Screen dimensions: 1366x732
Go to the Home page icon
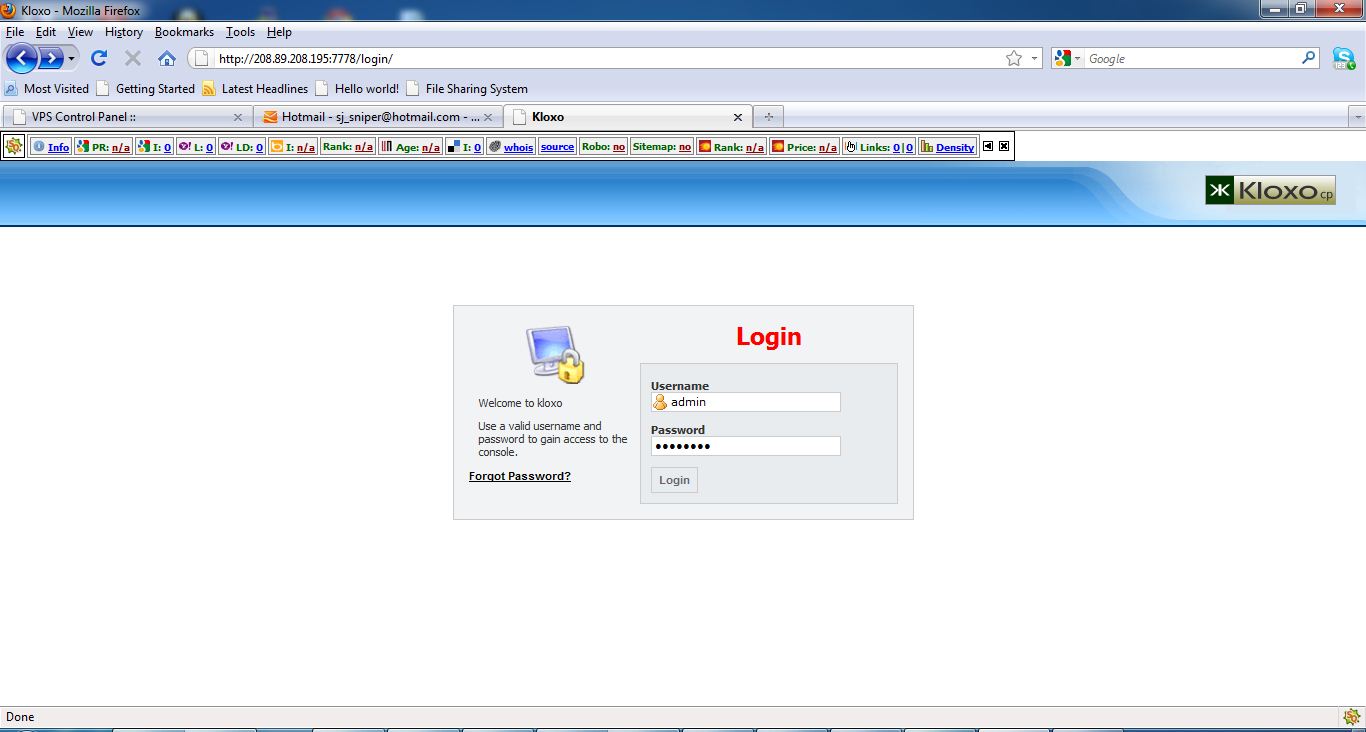(x=167, y=58)
